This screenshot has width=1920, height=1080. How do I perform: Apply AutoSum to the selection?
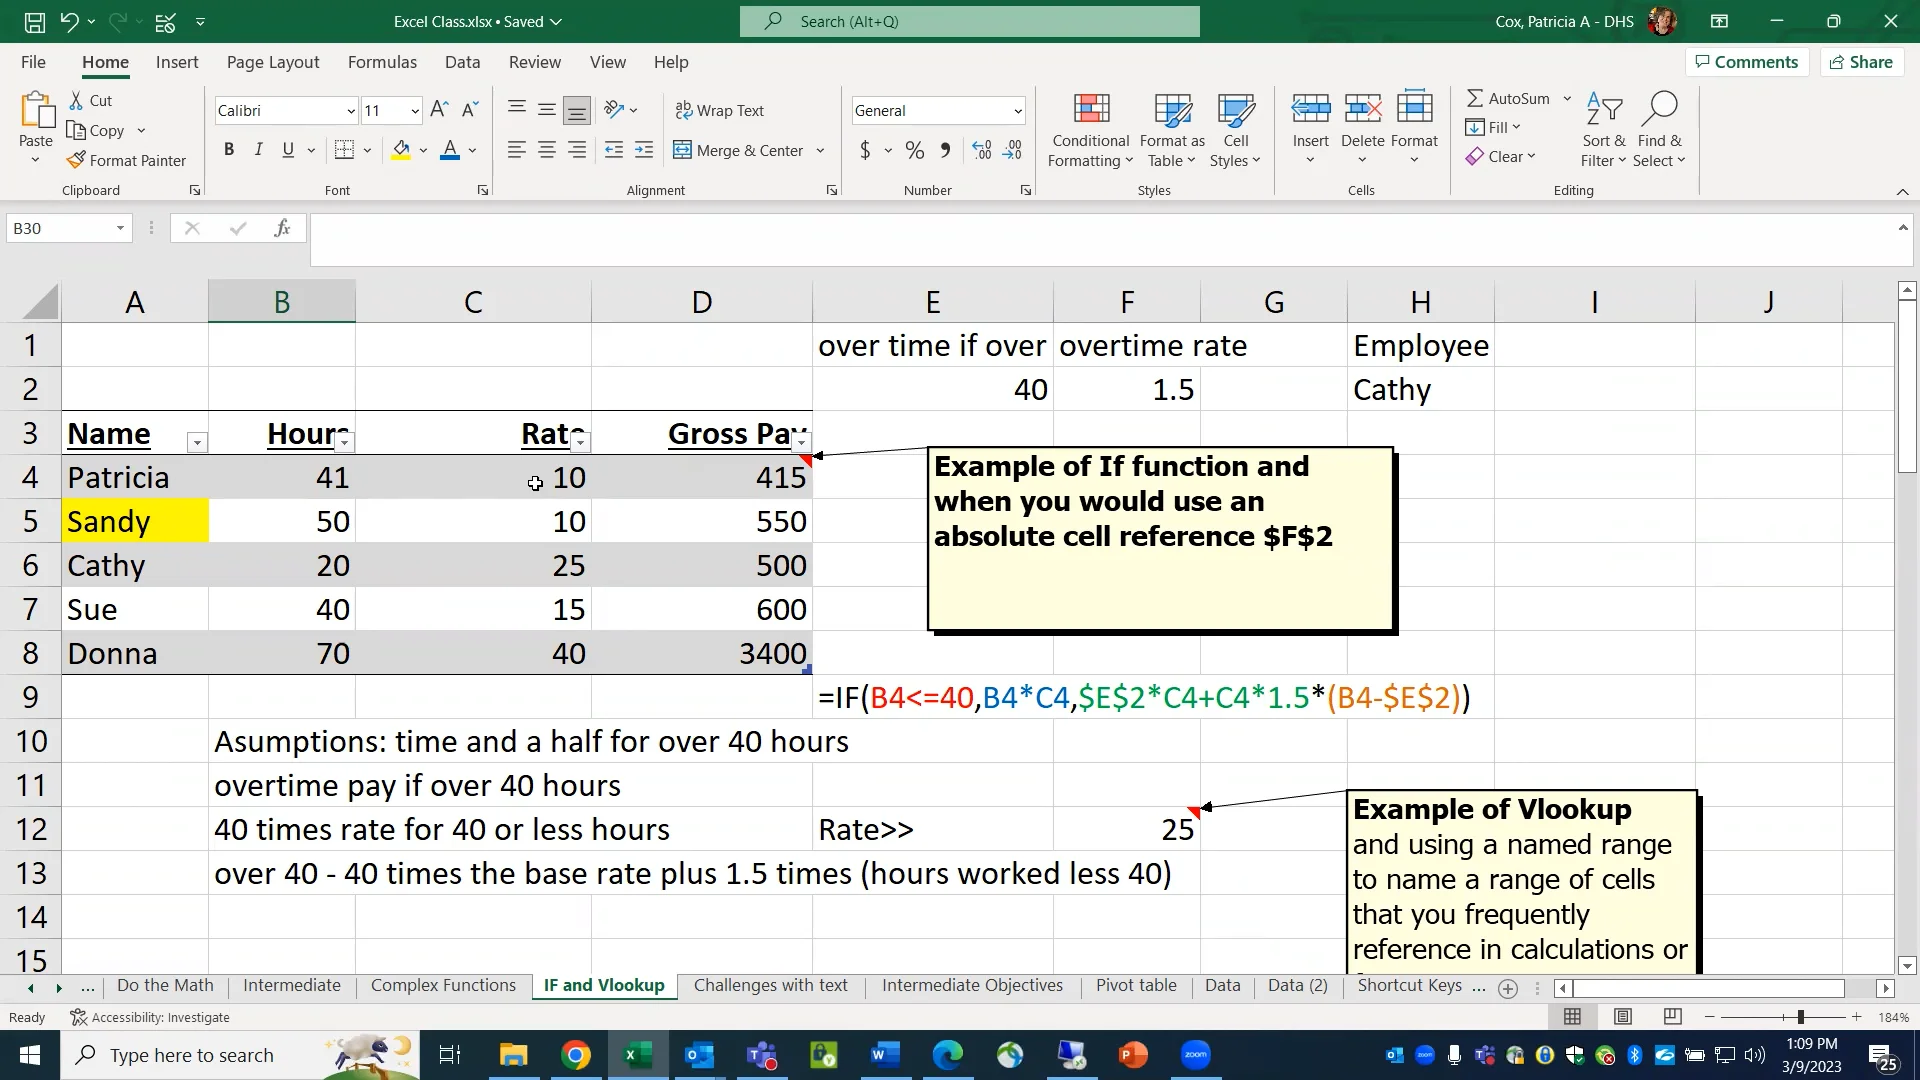(x=1508, y=97)
